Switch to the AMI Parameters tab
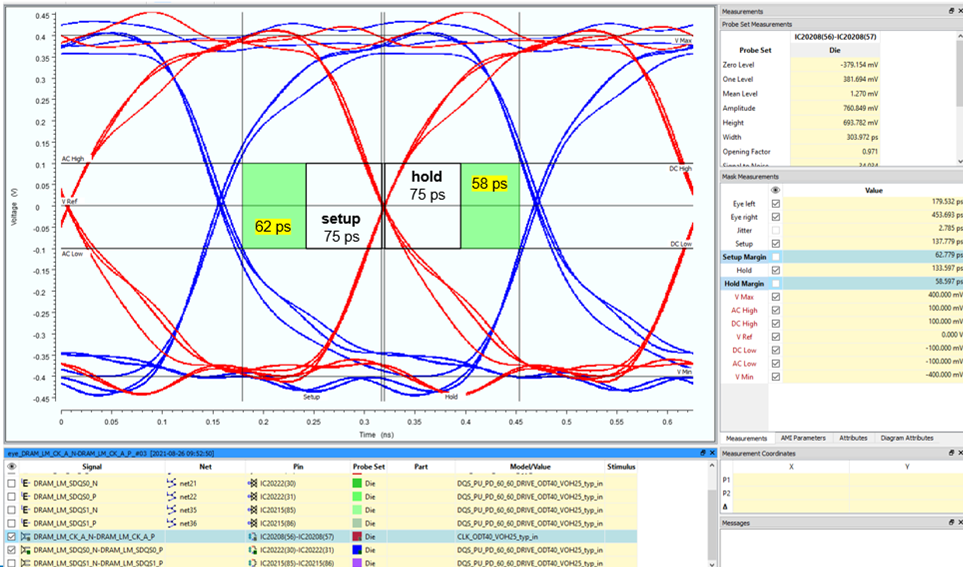This screenshot has width=963, height=567. (804, 438)
